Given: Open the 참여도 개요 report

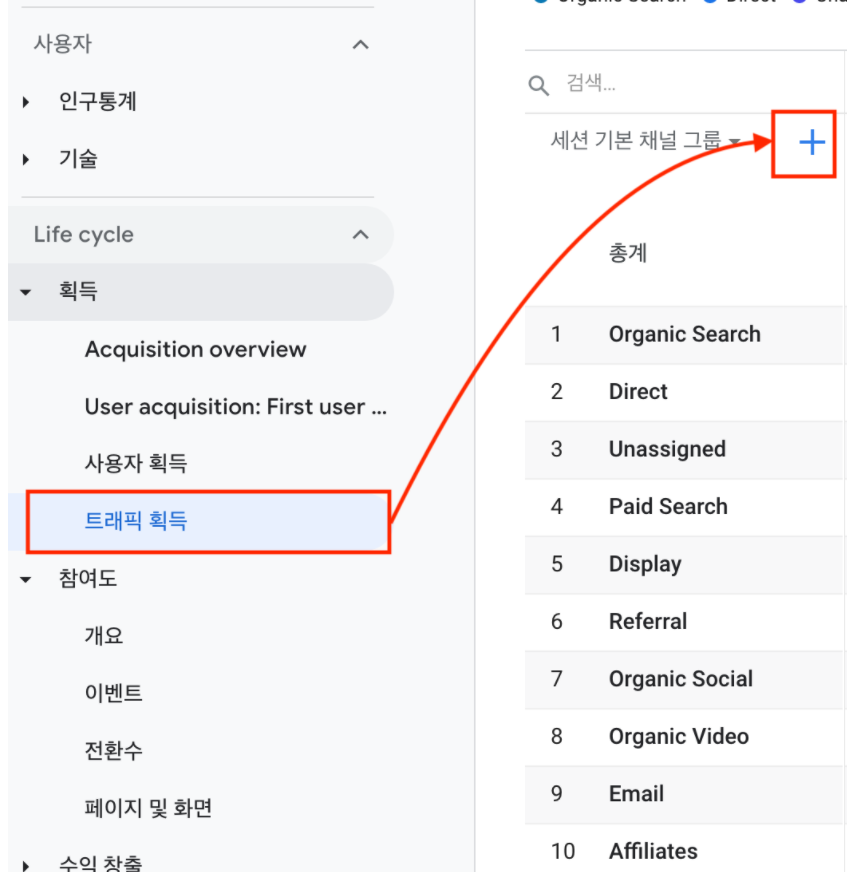Looking at the screenshot, I should (103, 636).
